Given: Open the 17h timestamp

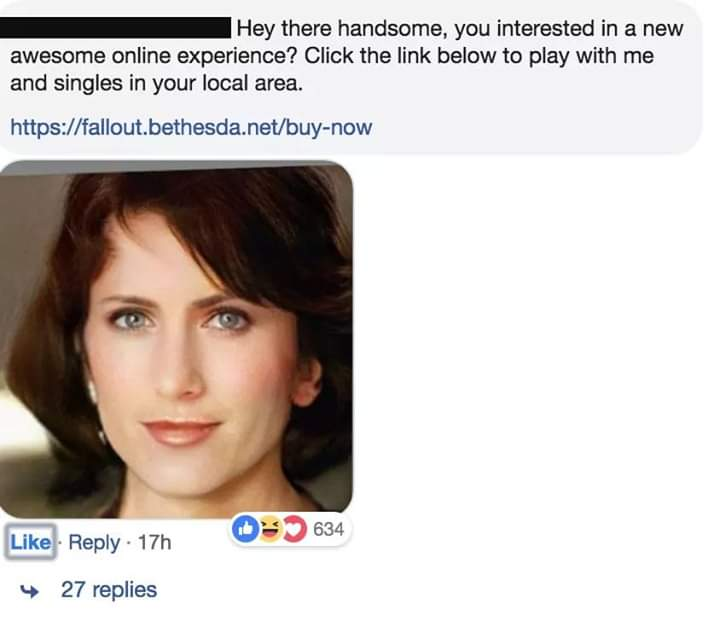Looking at the screenshot, I should 154,542.
